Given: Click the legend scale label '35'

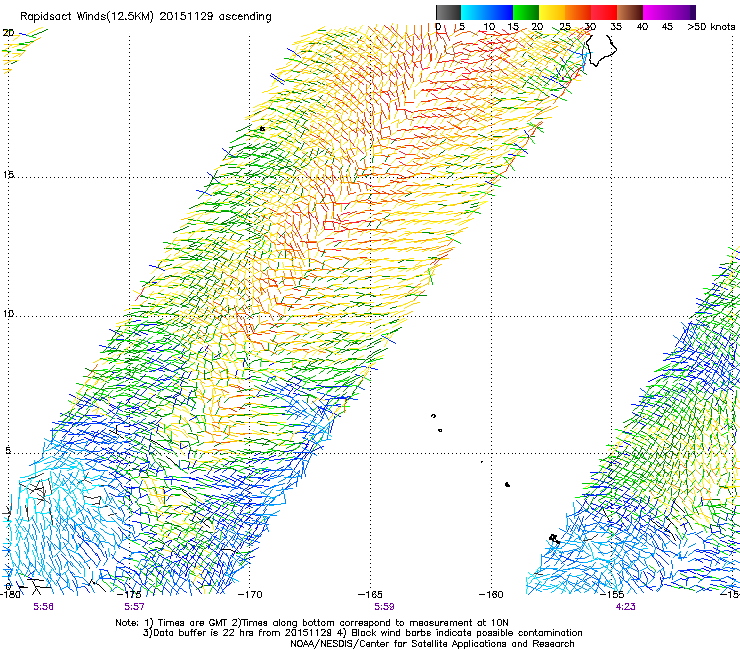Looking at the screenshot, I should tap(616, 27).
